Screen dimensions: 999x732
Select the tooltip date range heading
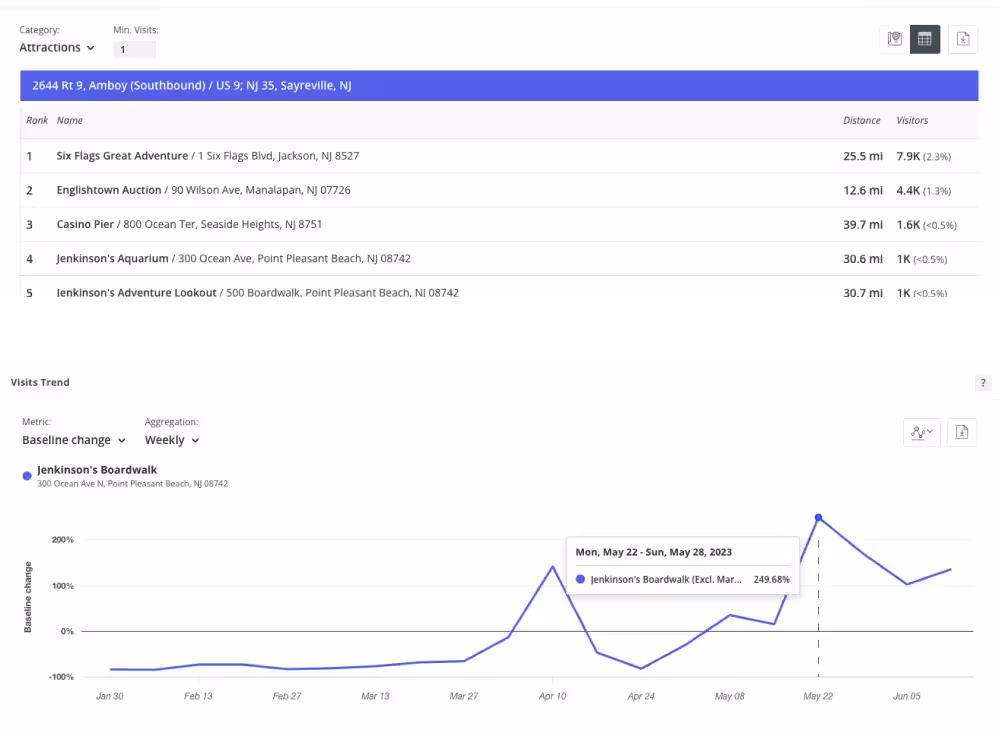[x=654, y=552]
